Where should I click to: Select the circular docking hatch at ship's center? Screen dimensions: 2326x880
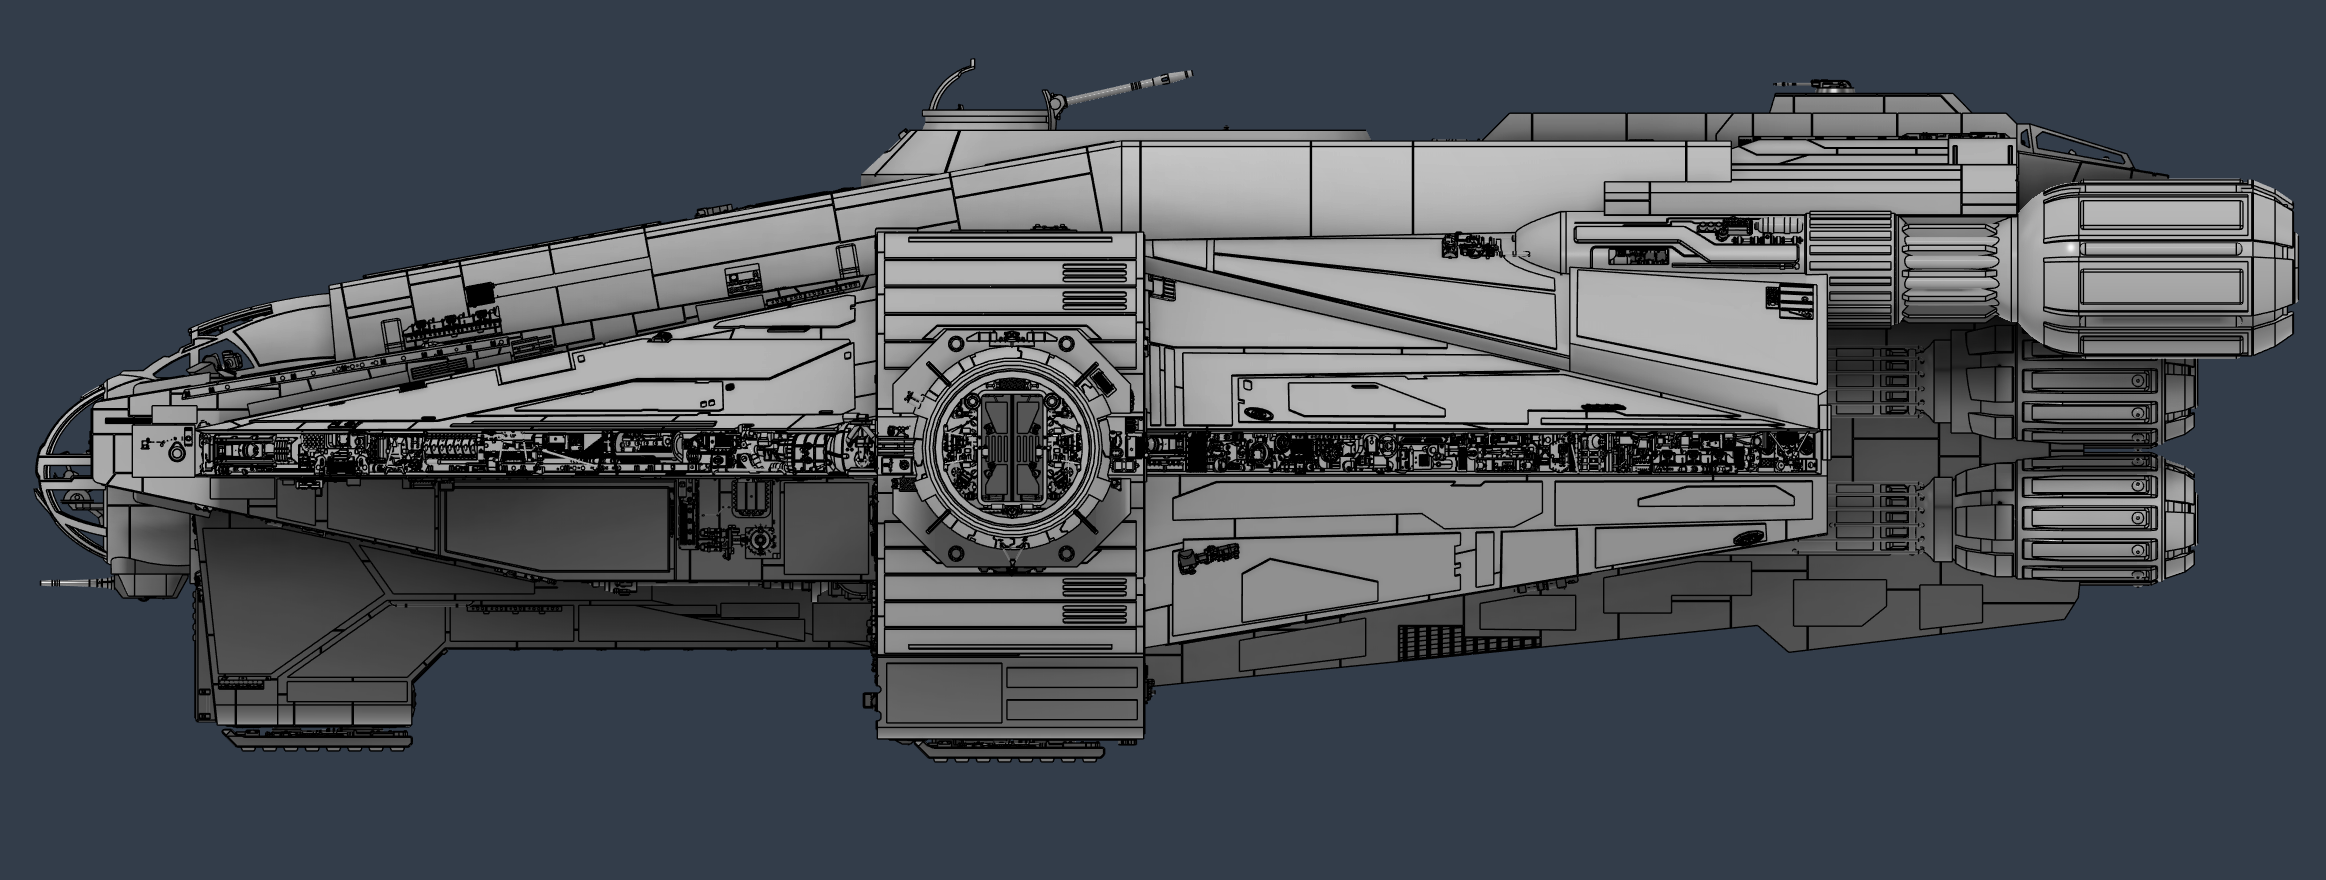(1013, 446)
